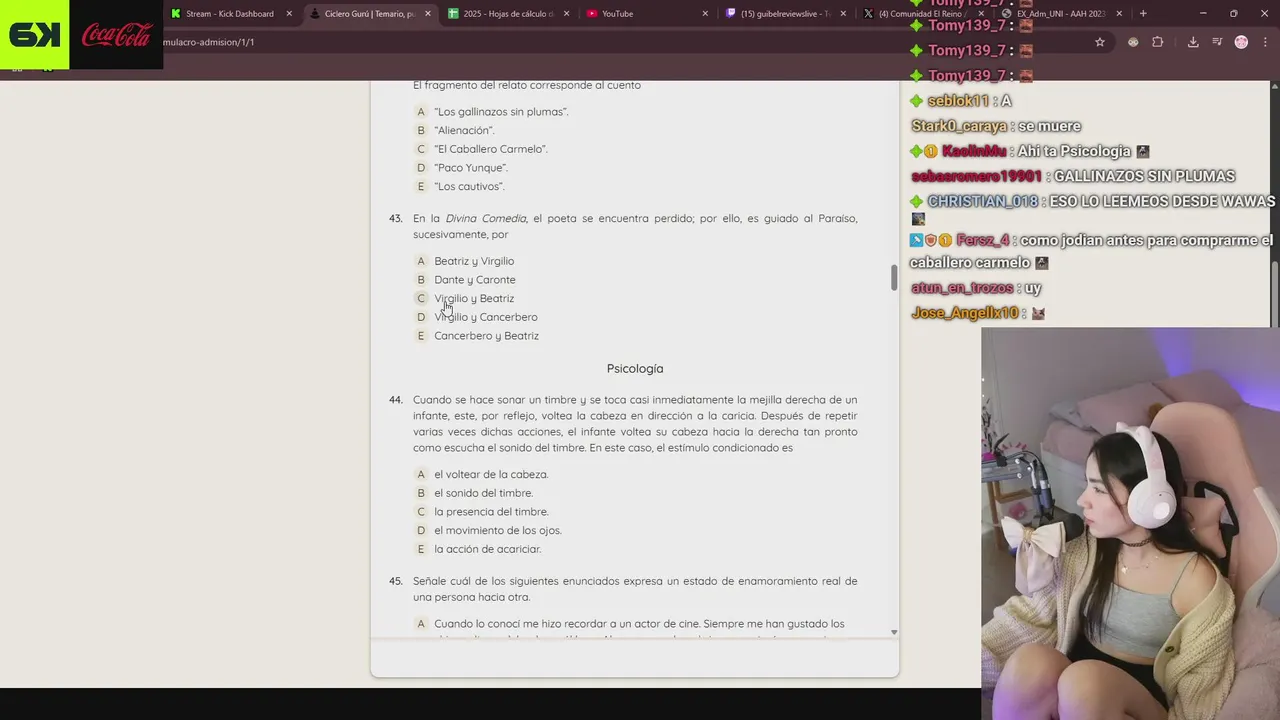Click the green stream logo overlay
This screenshot has width=1280, height=720.
[x=34, y=34]
